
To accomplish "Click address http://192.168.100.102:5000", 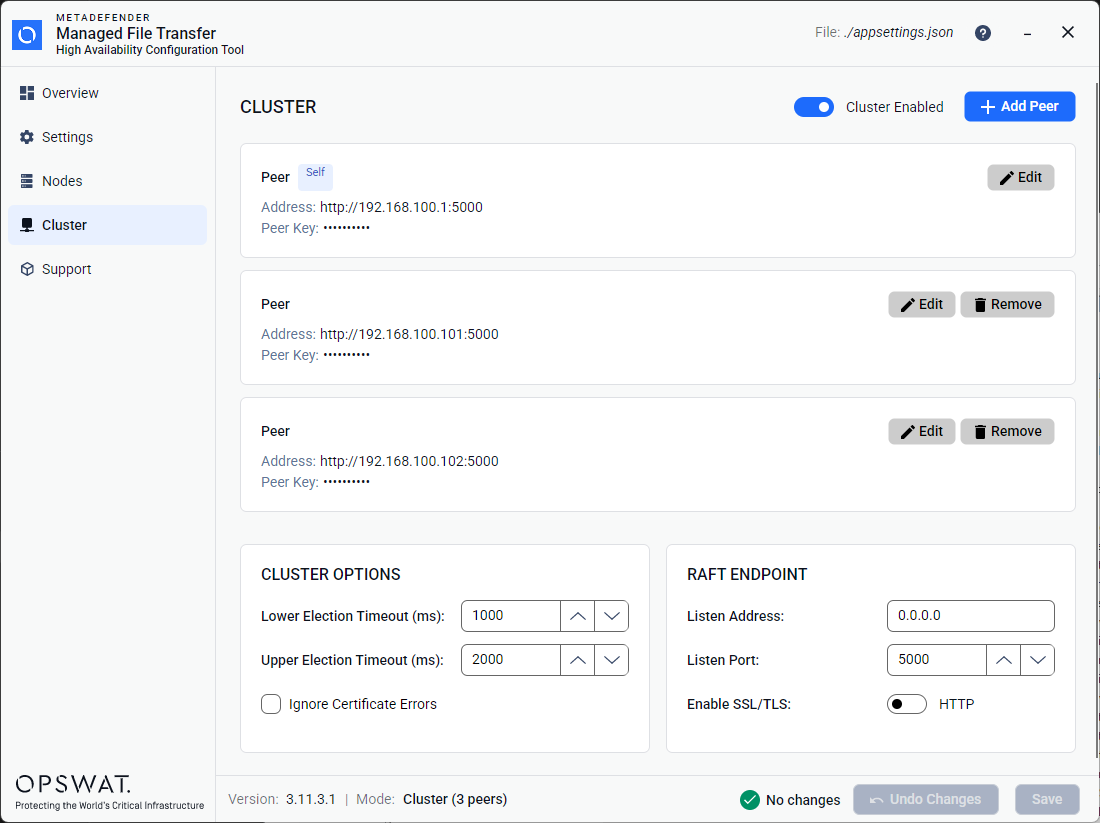I will click(409, 461).
